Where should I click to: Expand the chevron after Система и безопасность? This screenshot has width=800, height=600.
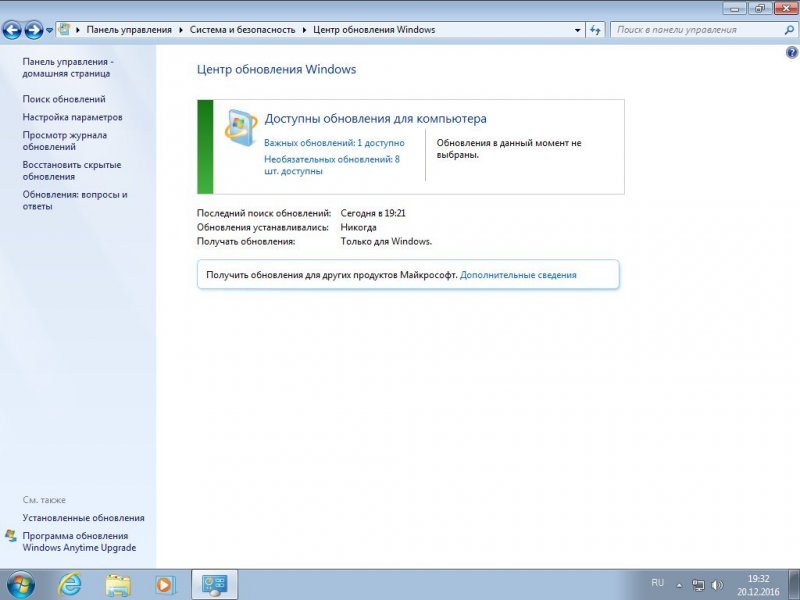point(305,30)
